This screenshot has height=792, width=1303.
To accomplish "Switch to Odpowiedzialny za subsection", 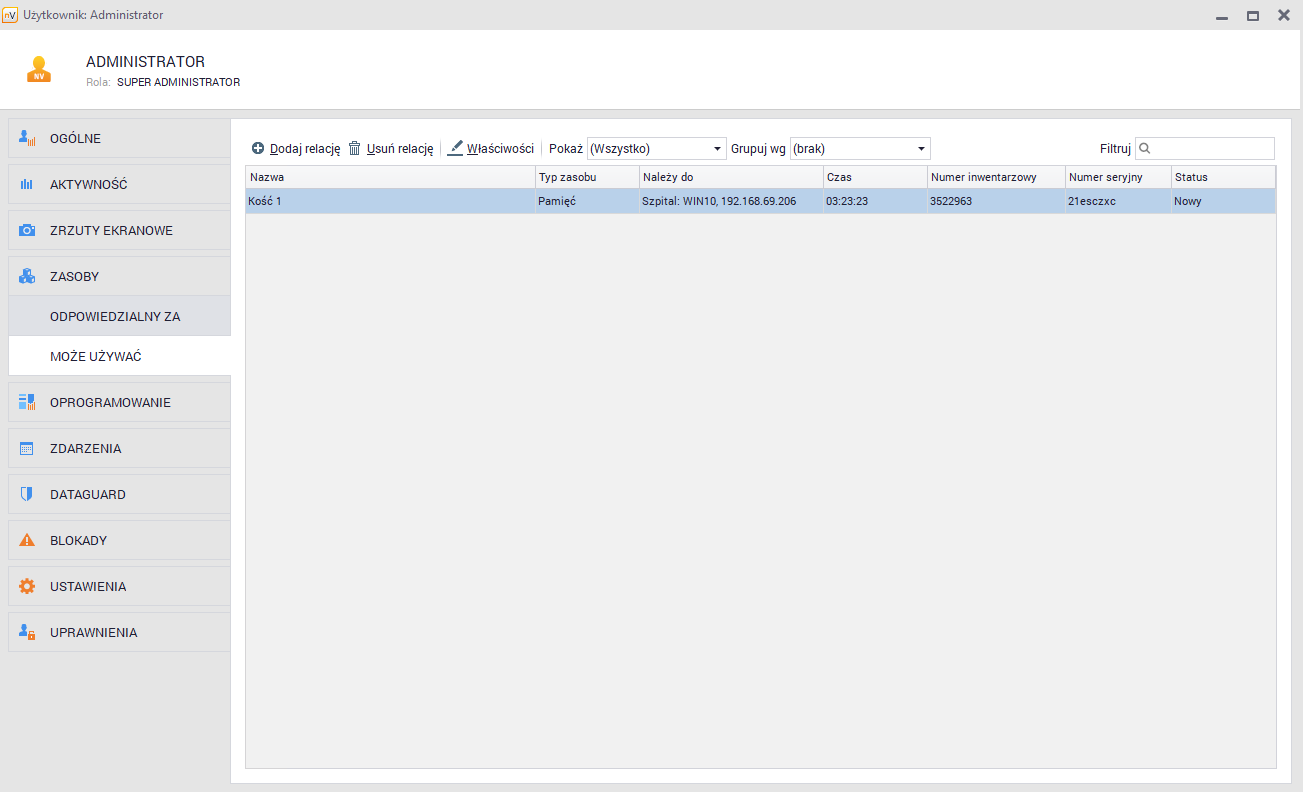I will pyautogui.click(x=115, y=316).
